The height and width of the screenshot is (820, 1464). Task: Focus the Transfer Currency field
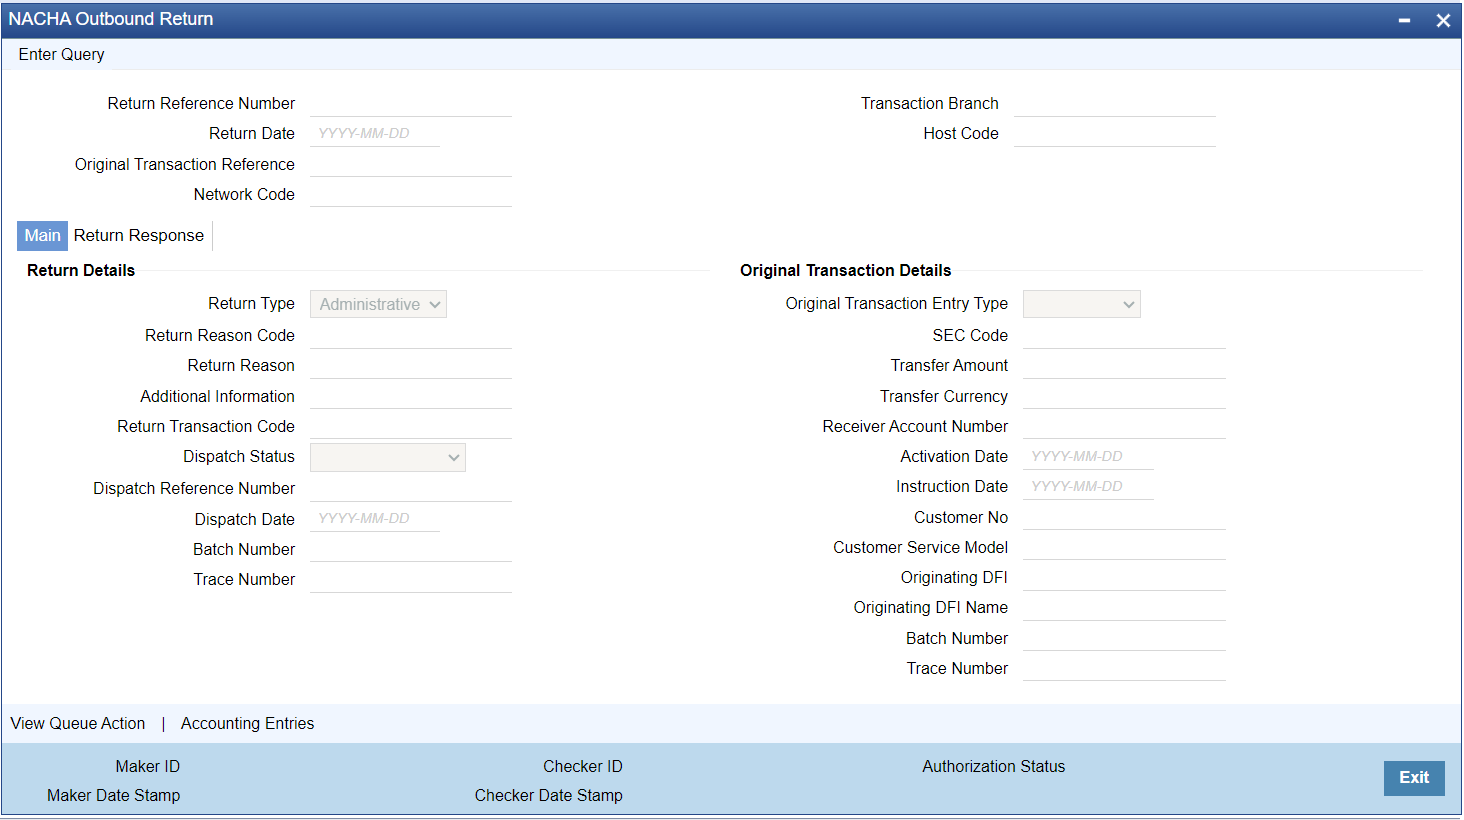point(1124,396)
